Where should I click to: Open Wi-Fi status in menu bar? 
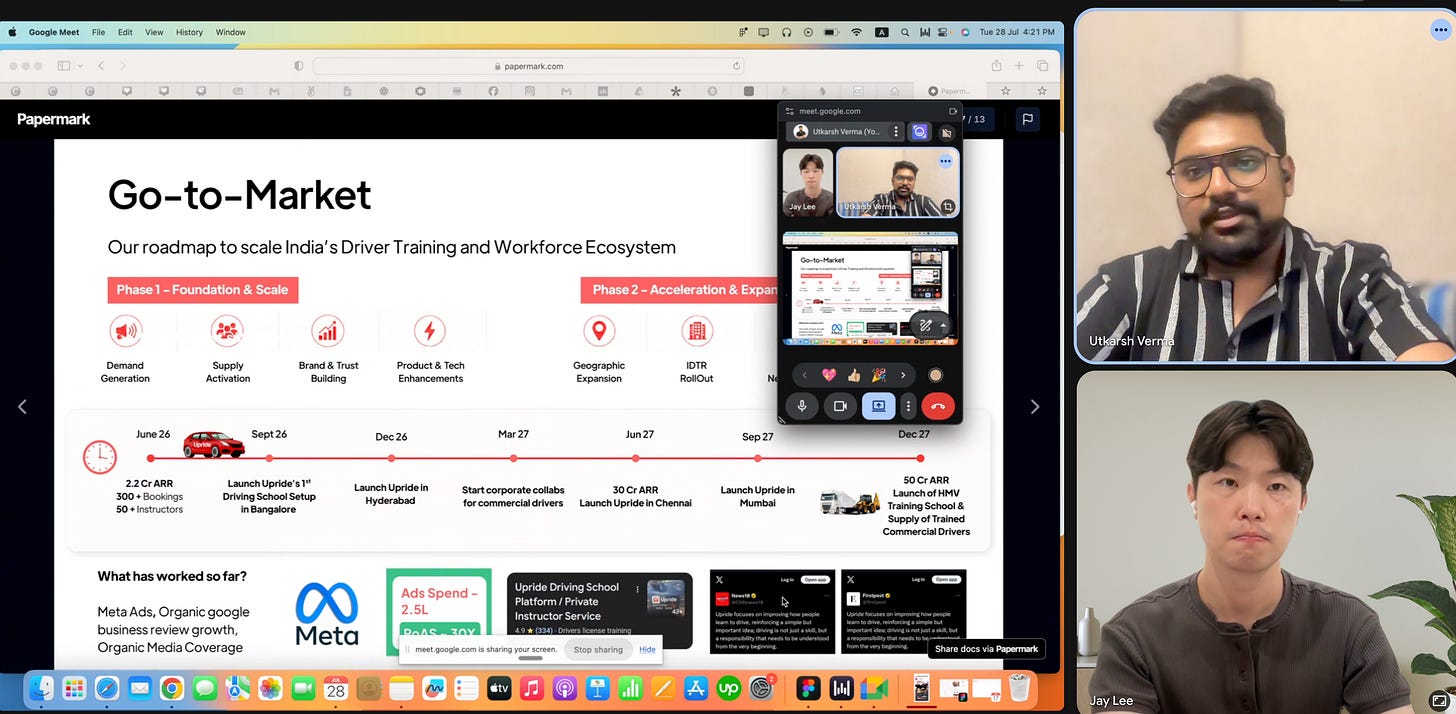tap(857, 32)
